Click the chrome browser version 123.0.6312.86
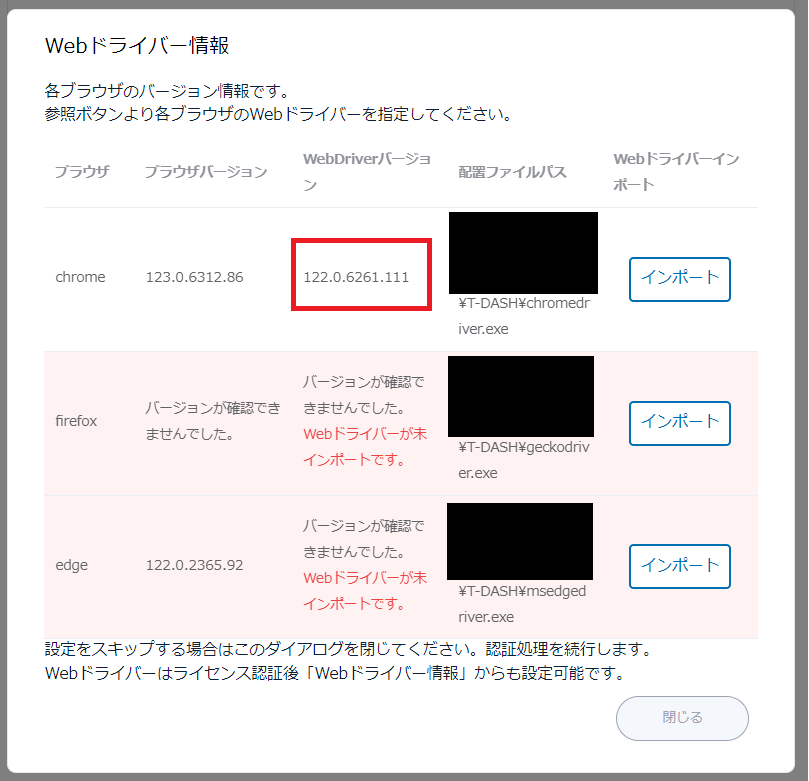The width and height of the screenshot is (809, 781). [x=195, y=277]
